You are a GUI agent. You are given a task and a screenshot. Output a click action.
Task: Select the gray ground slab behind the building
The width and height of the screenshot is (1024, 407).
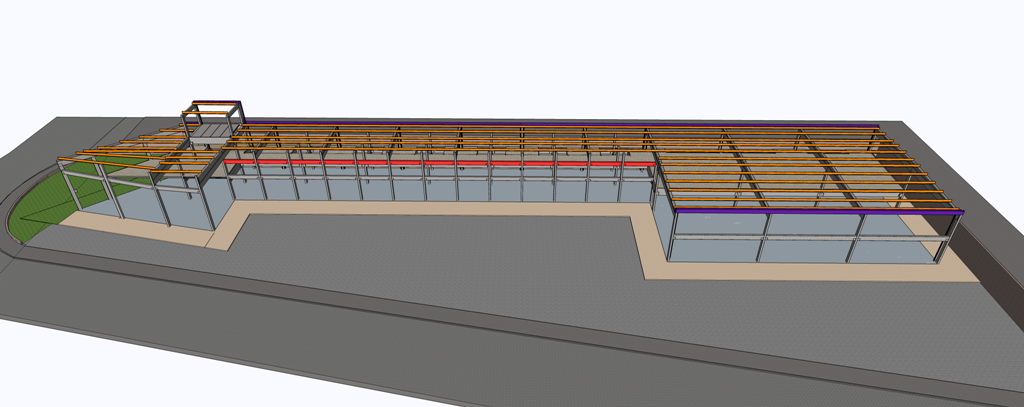[522, 120]
